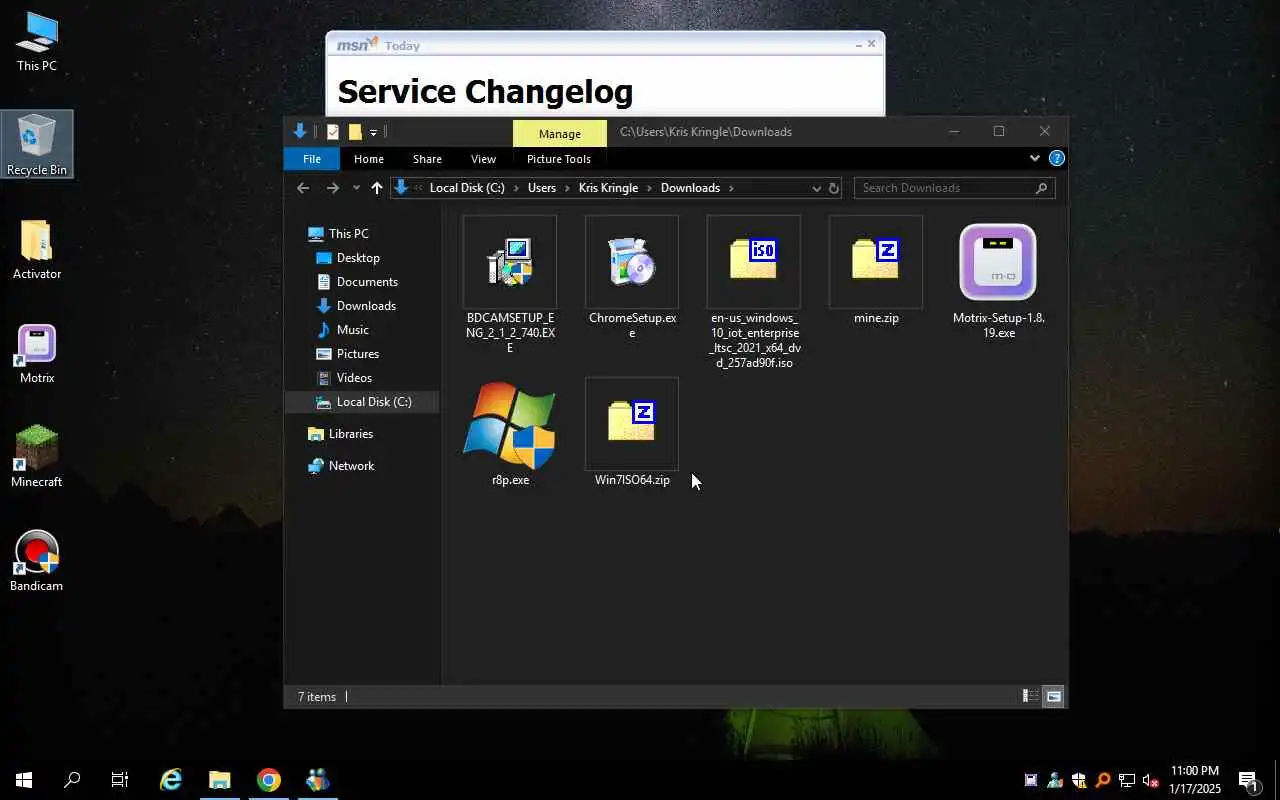Switch to large icons view layout
The width and height of the screenshot is (1280, 800).
[1053, 696]
